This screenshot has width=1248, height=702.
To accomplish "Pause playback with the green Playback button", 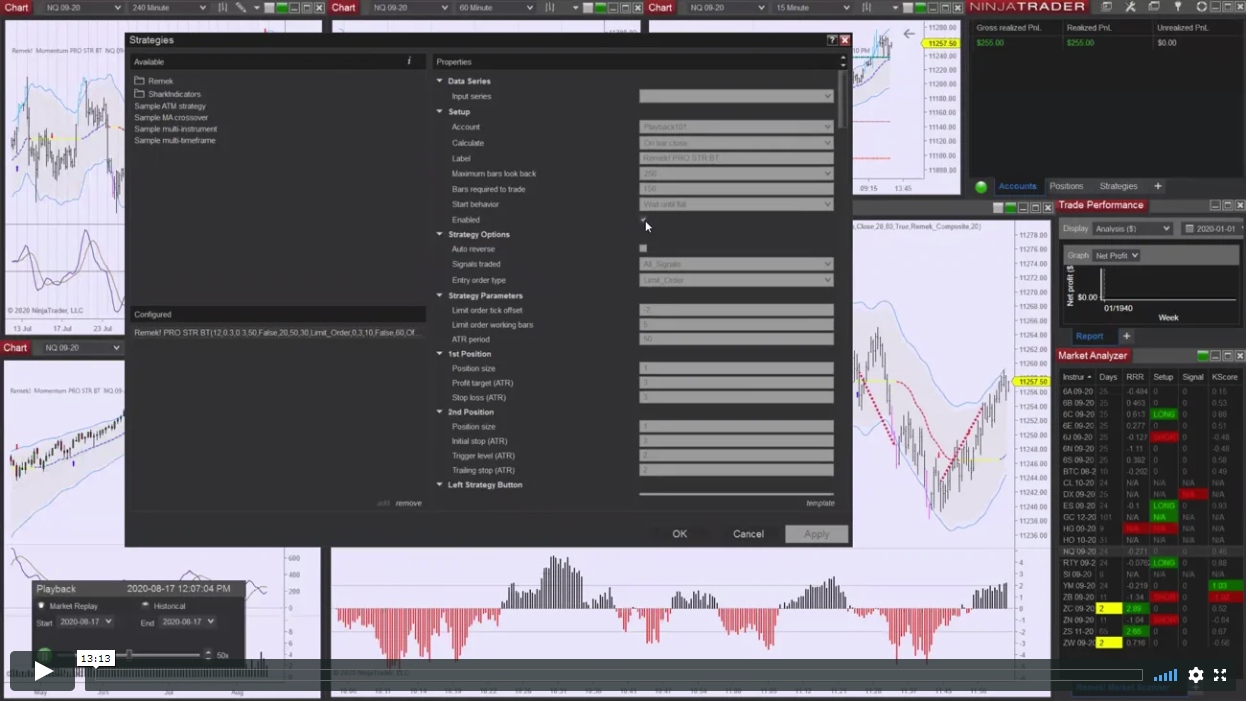I will point(45,655).
